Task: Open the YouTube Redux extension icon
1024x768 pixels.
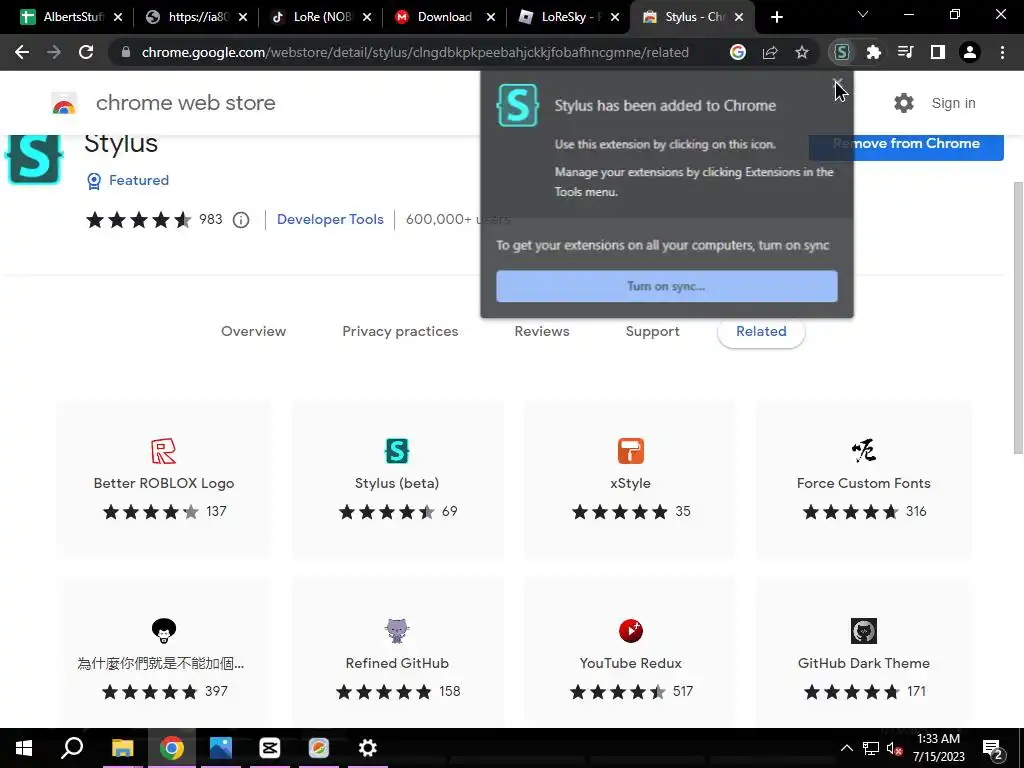Action: click(x=630, y=630)
